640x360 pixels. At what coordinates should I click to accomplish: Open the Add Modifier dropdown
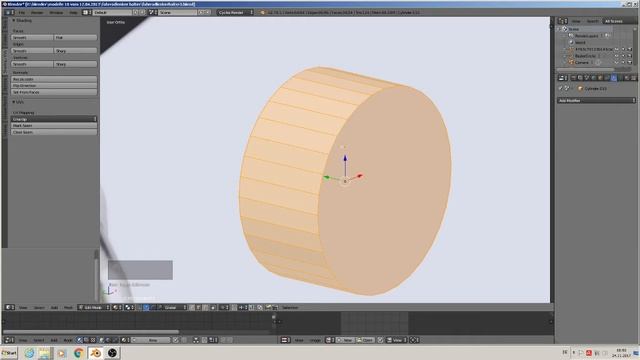597,100
